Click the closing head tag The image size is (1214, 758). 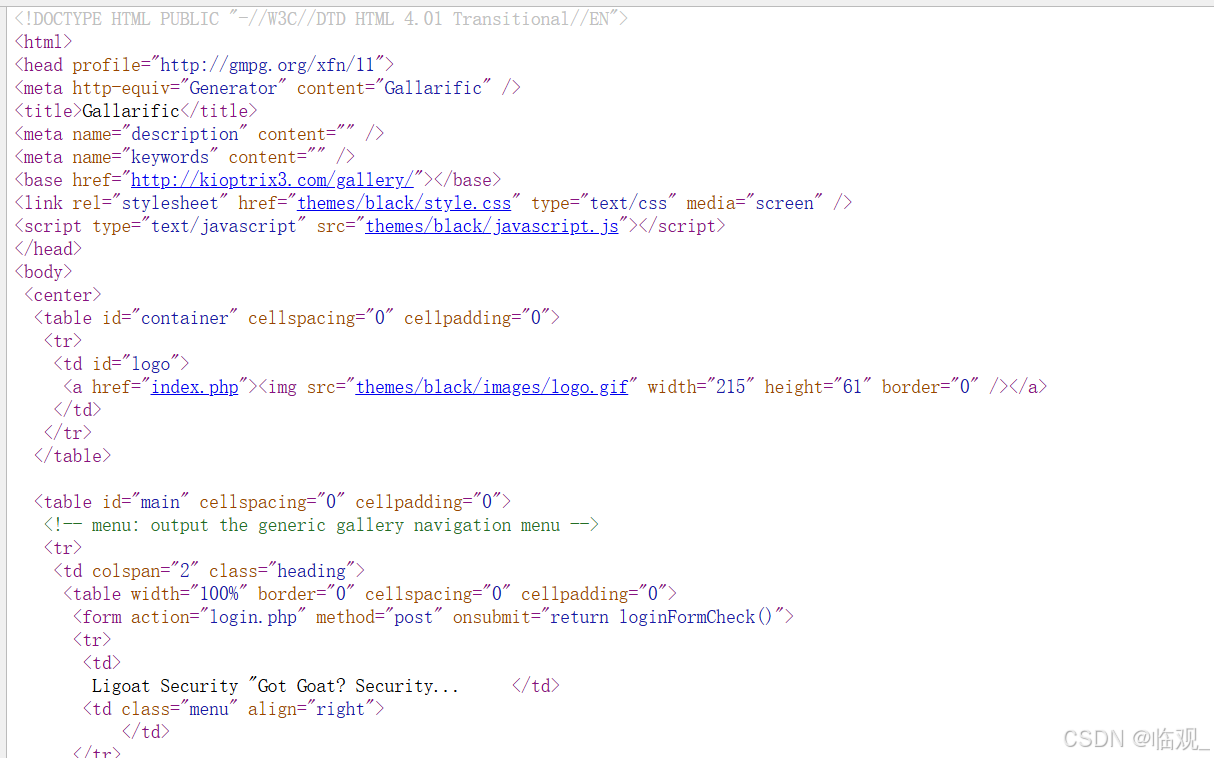tap(48, 249)
